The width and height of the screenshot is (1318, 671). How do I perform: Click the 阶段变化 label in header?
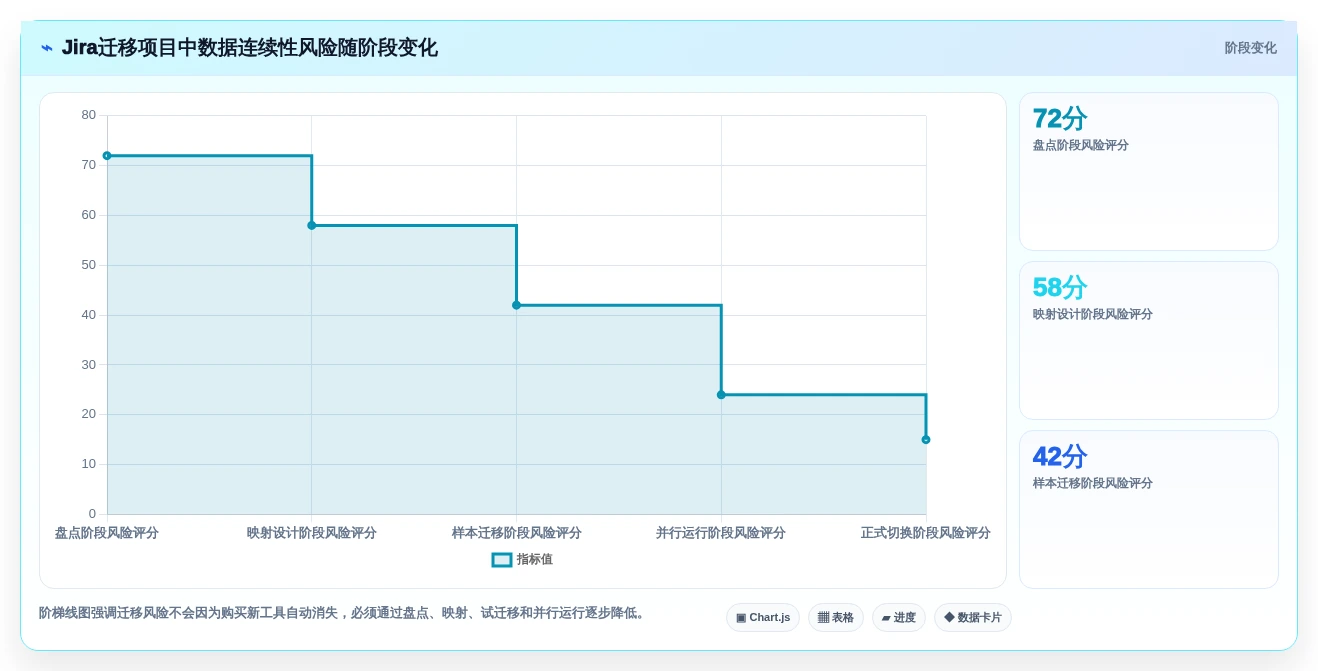(1250, 48)
